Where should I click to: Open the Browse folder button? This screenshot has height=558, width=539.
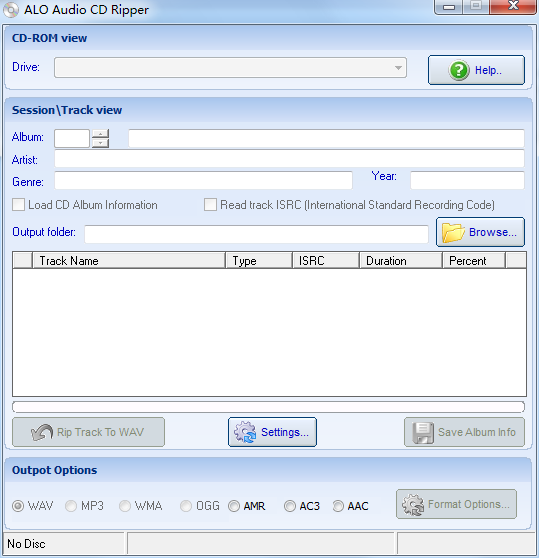click(480, 232)
